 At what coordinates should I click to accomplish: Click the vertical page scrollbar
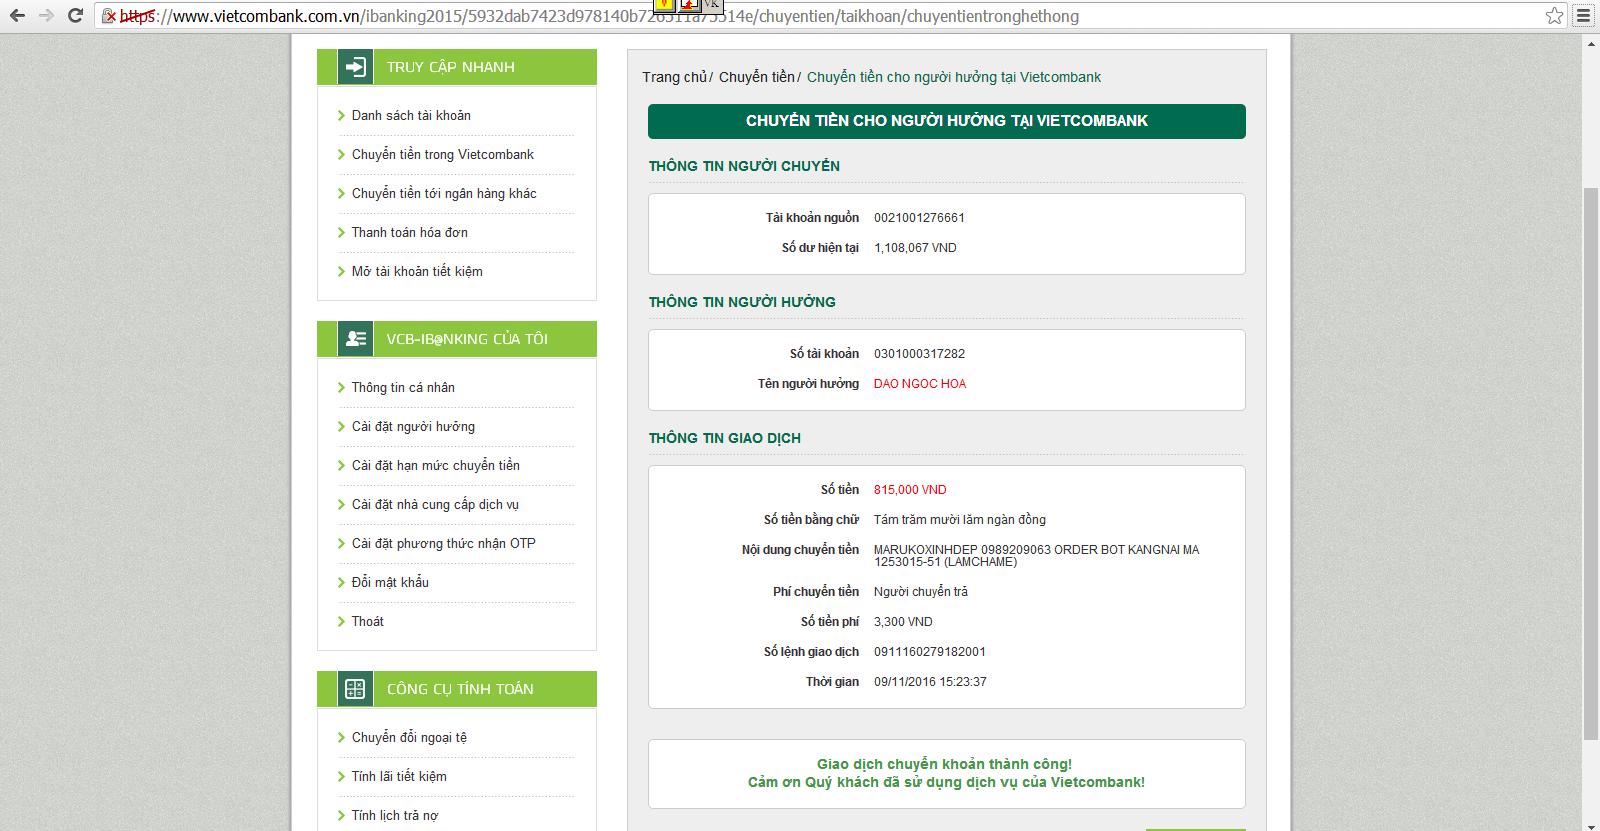(x=1590, y=460)
